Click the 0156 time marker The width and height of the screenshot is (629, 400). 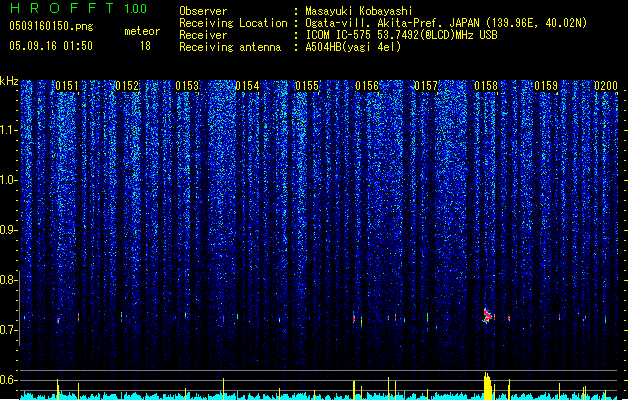click(x=367, y=86)
